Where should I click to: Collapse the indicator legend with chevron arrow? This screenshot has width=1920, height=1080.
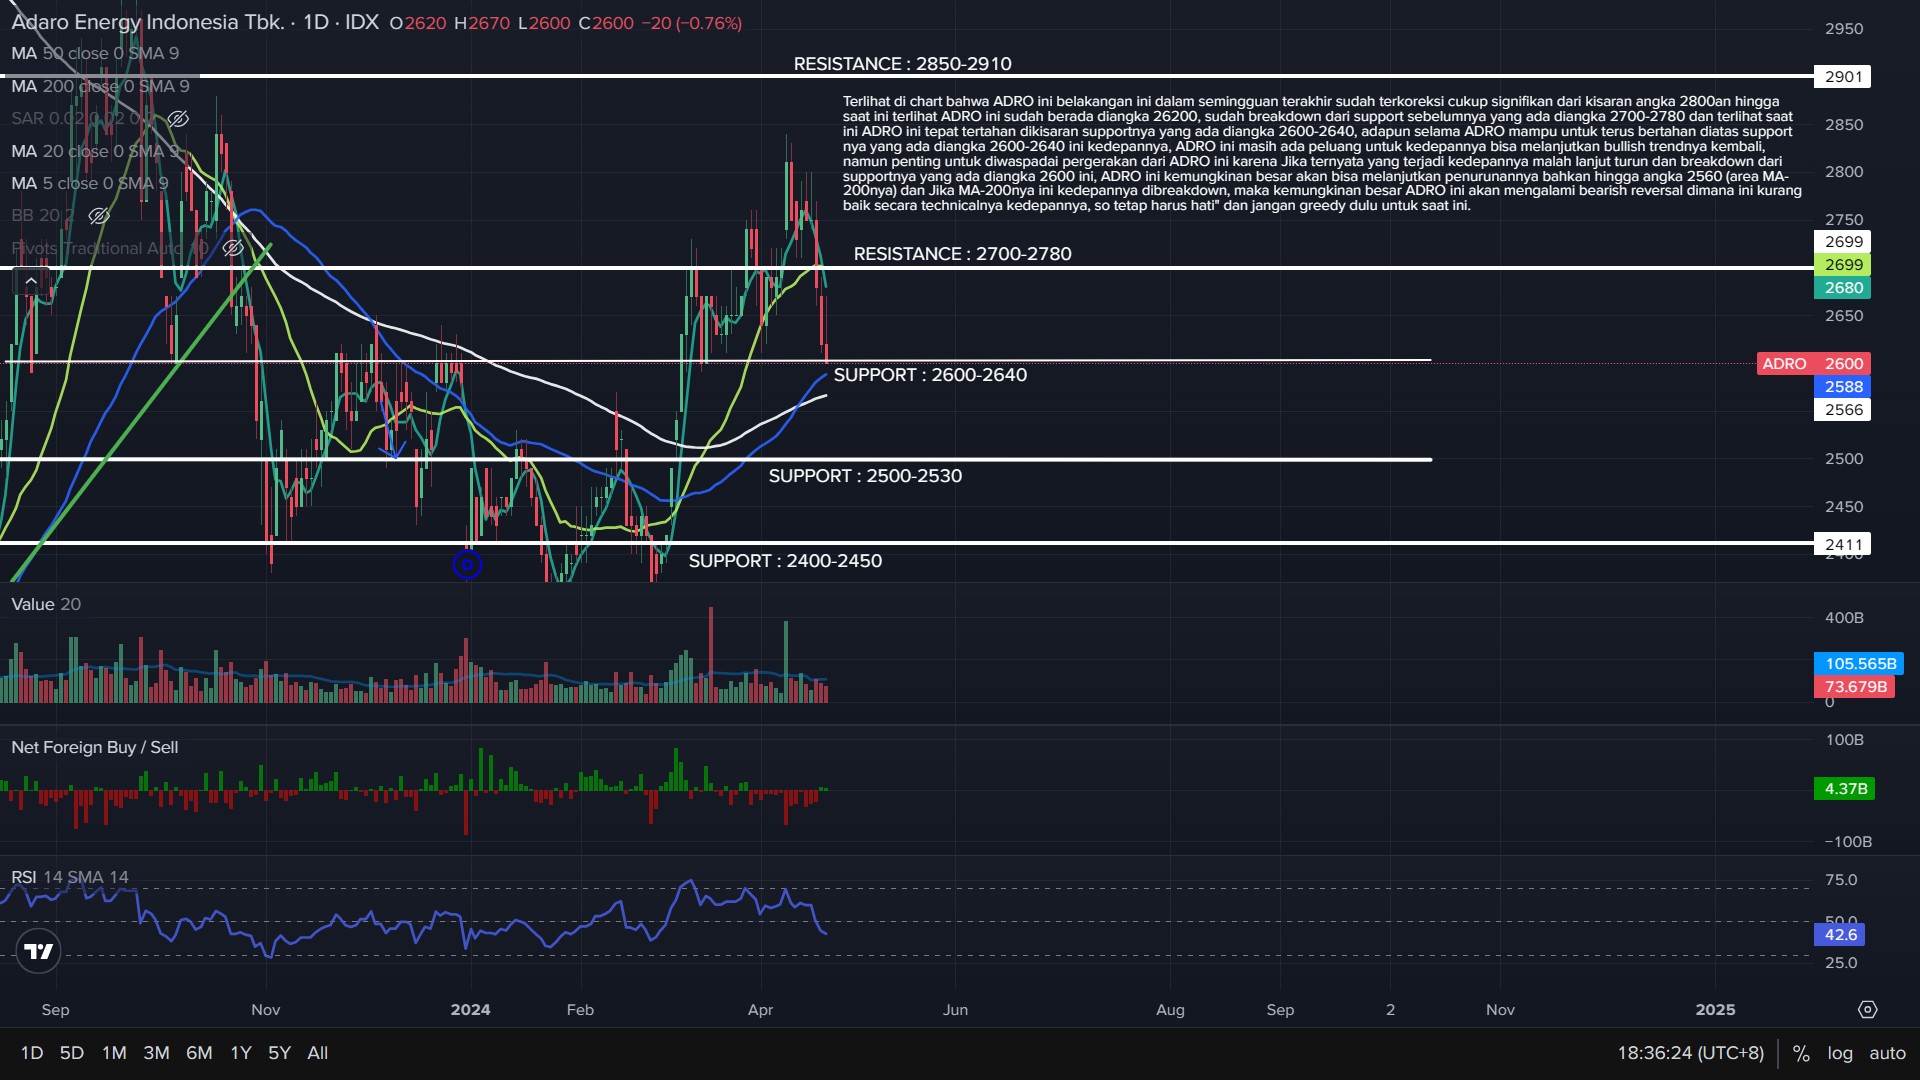tap(31, 281)
